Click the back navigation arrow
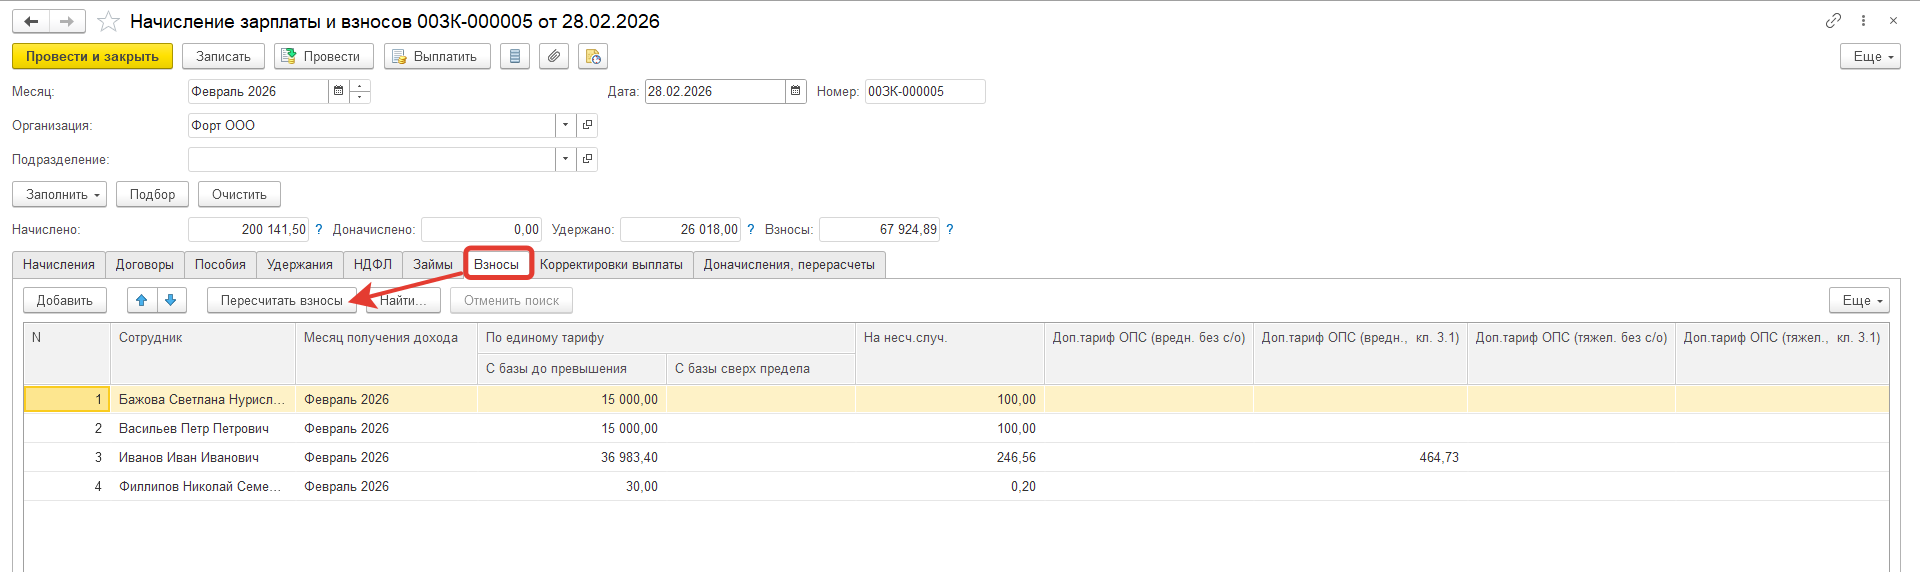 click(31, 21)
